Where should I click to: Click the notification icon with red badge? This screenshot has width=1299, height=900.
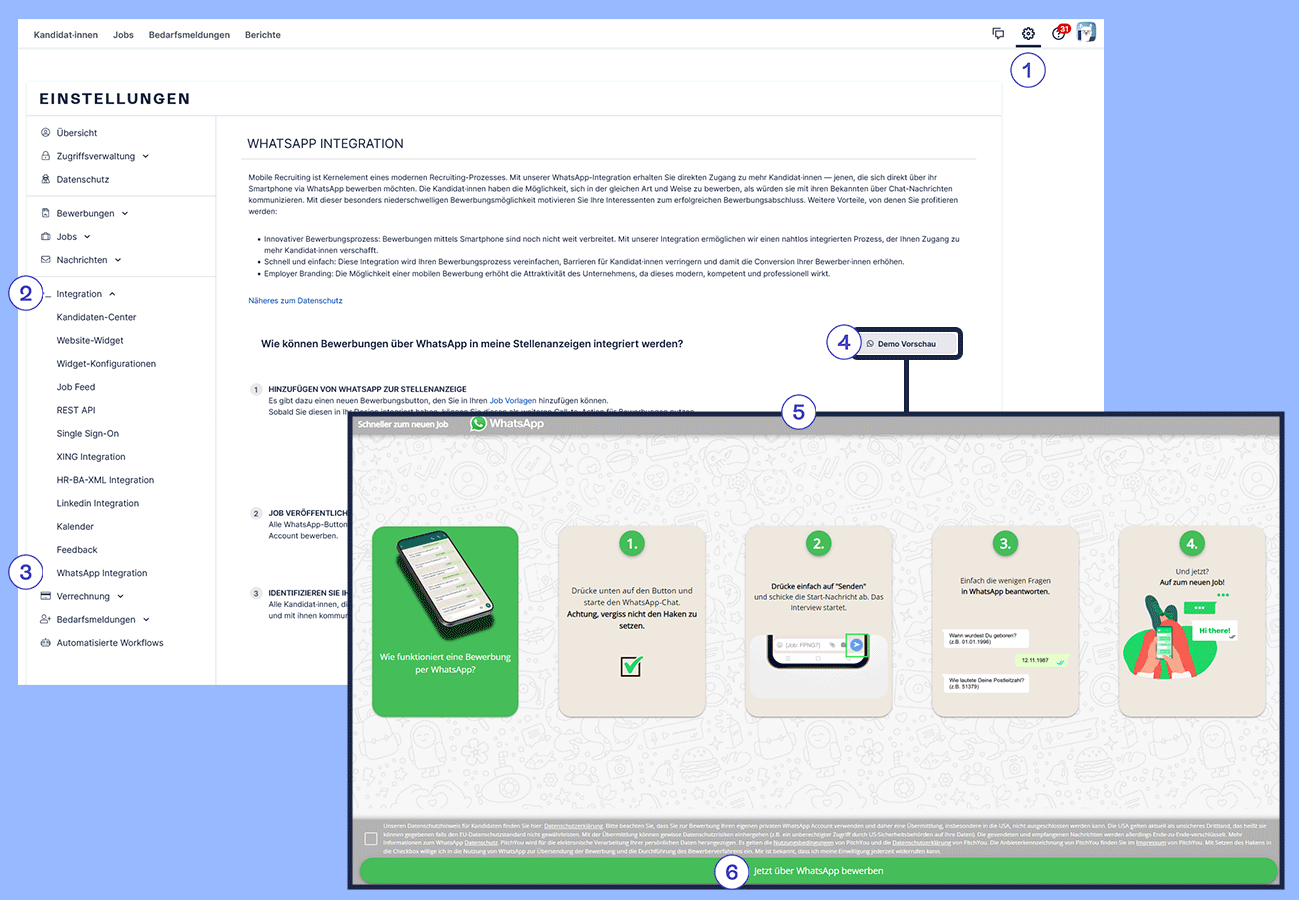click(x=1059, y=34)
